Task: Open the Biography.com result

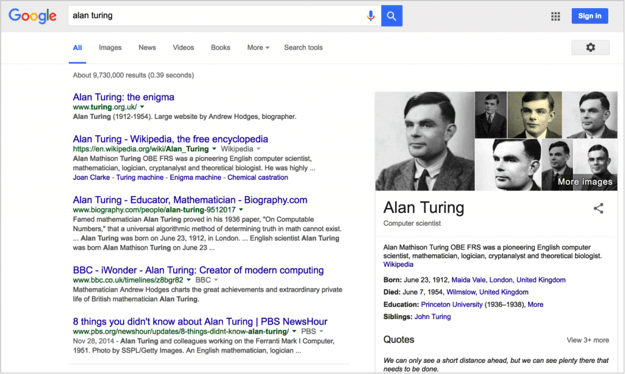Action: point(190,200)
